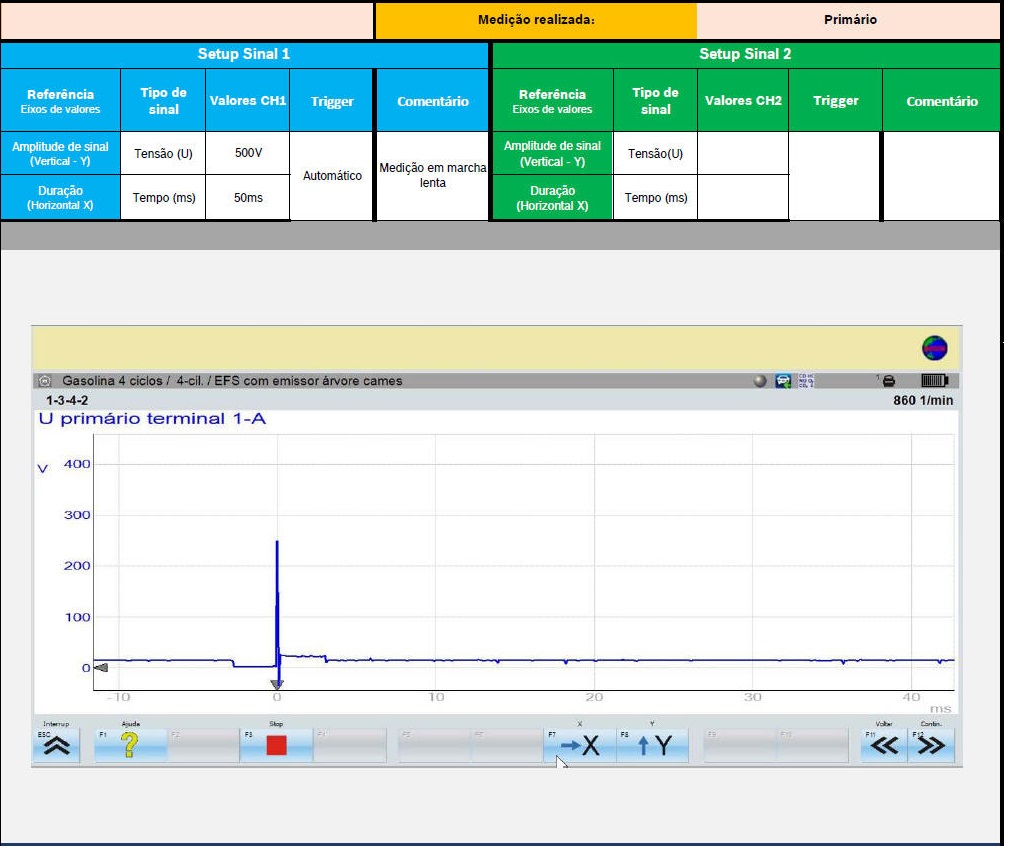Click the Automático trigger cell

coord(332,175)
